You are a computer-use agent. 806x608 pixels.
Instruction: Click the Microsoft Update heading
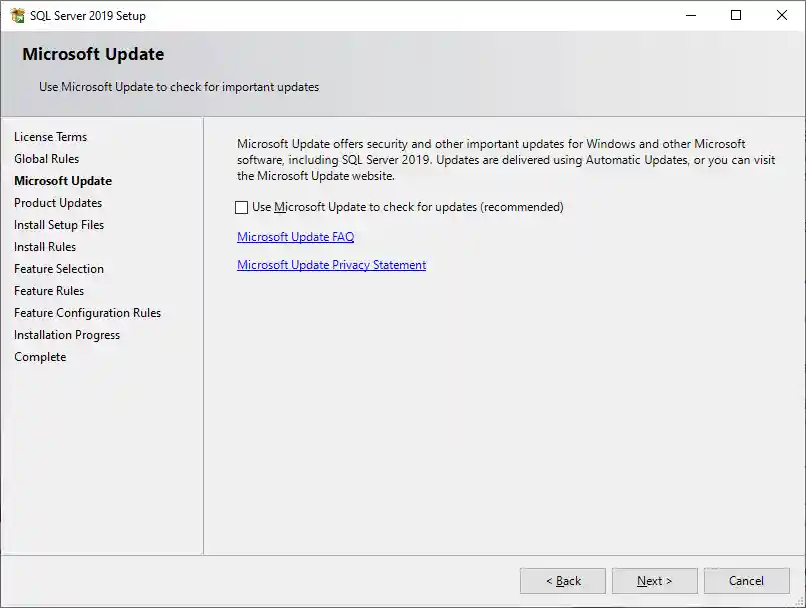[x=91, y=54]
